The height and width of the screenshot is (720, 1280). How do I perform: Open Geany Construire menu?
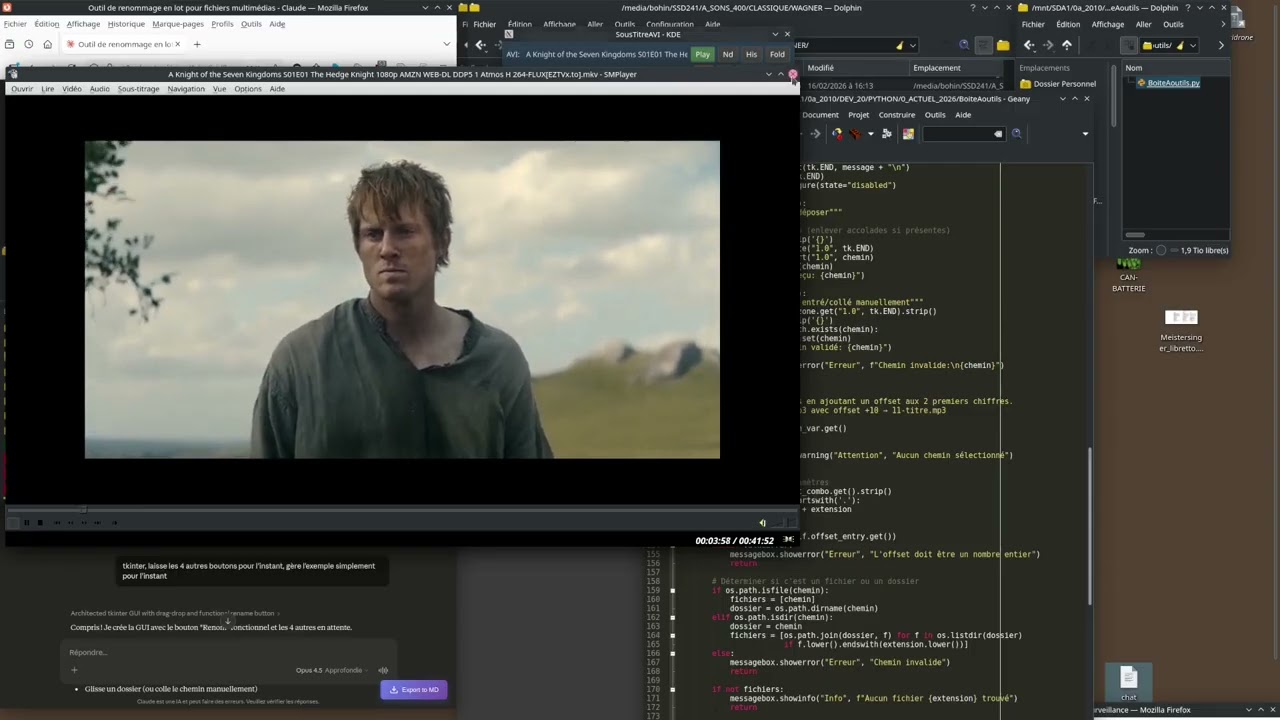pos(897,115)
